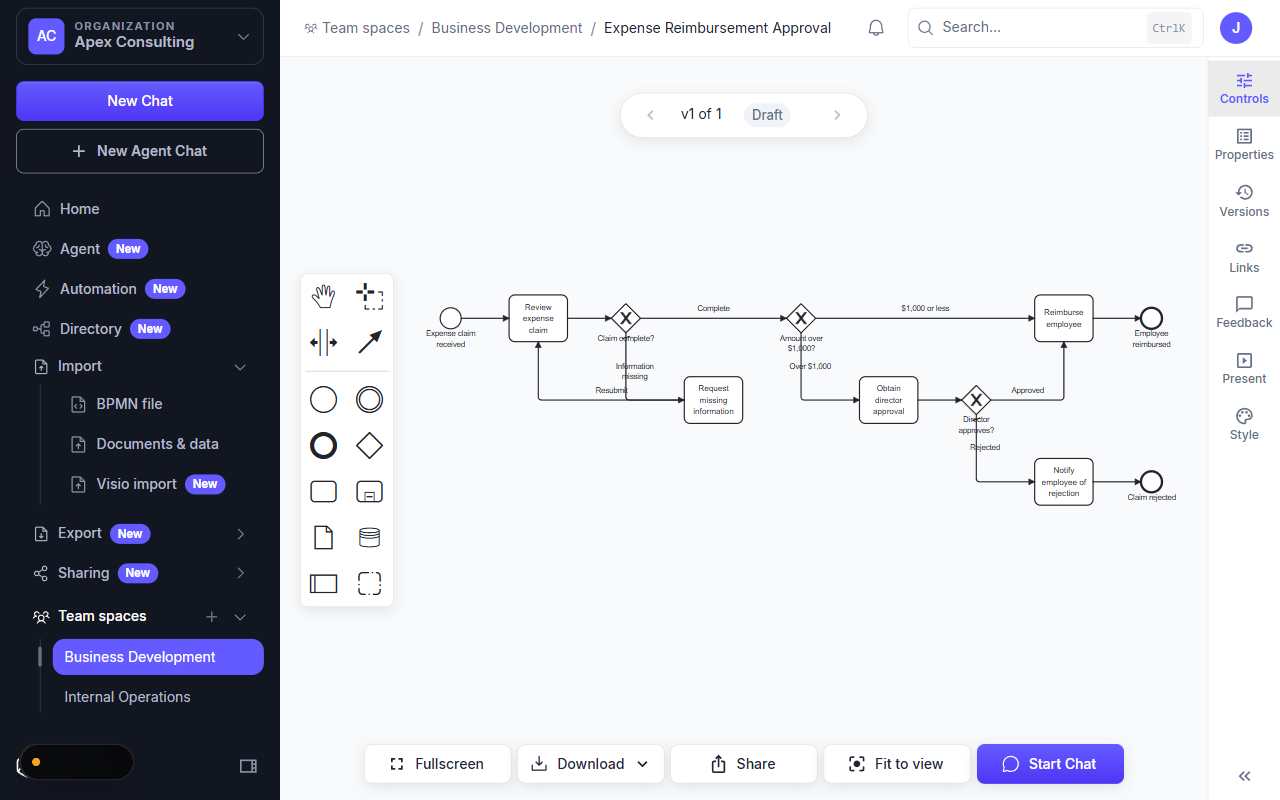The width and height of the screenshot is (1280, 800).
Task: Pick the gateway diamond shape
Action: tap(369, 446)
